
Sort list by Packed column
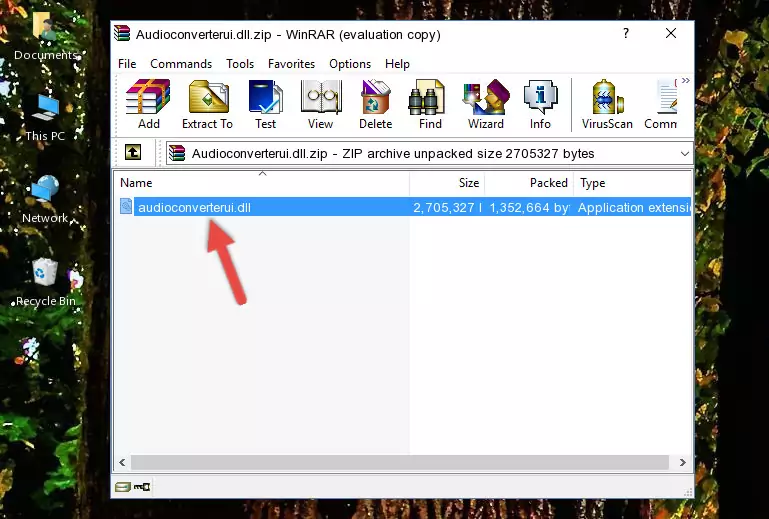[x=529, y=183]
